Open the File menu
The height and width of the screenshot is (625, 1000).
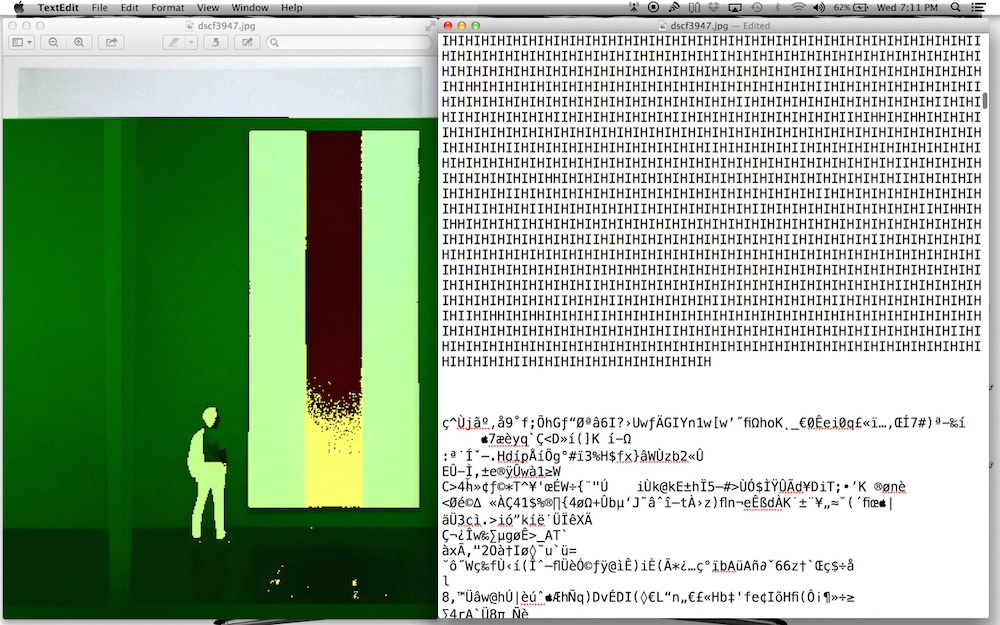click(x=99, y=8)
